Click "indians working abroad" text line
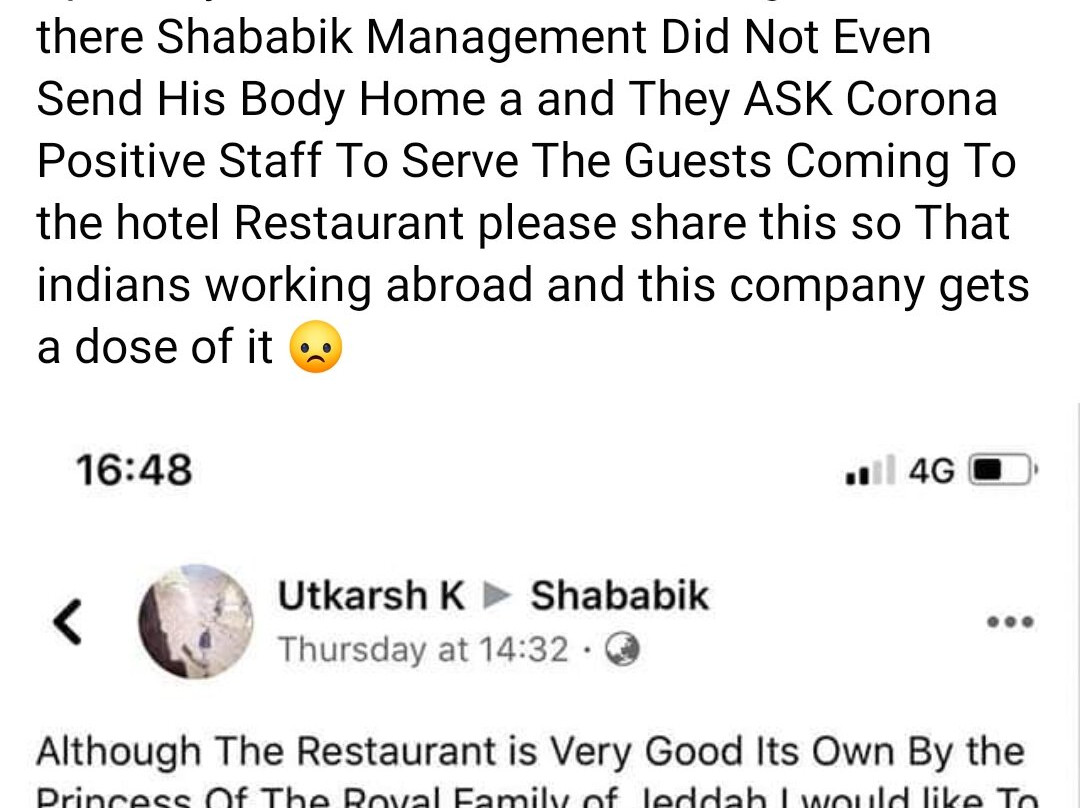Image resolution: width=1080 pixels, height=808 pixels. click(x=533, y=285)
